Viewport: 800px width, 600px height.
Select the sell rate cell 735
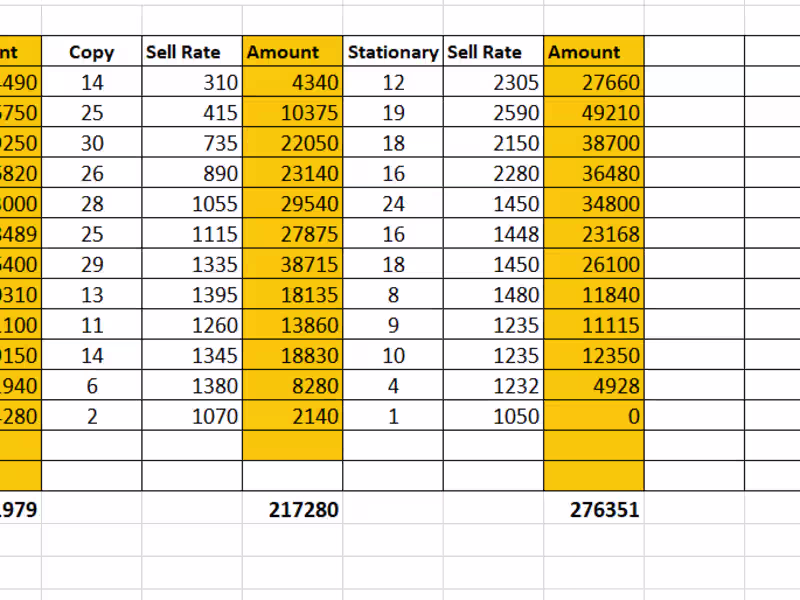[x=192, y=143]
